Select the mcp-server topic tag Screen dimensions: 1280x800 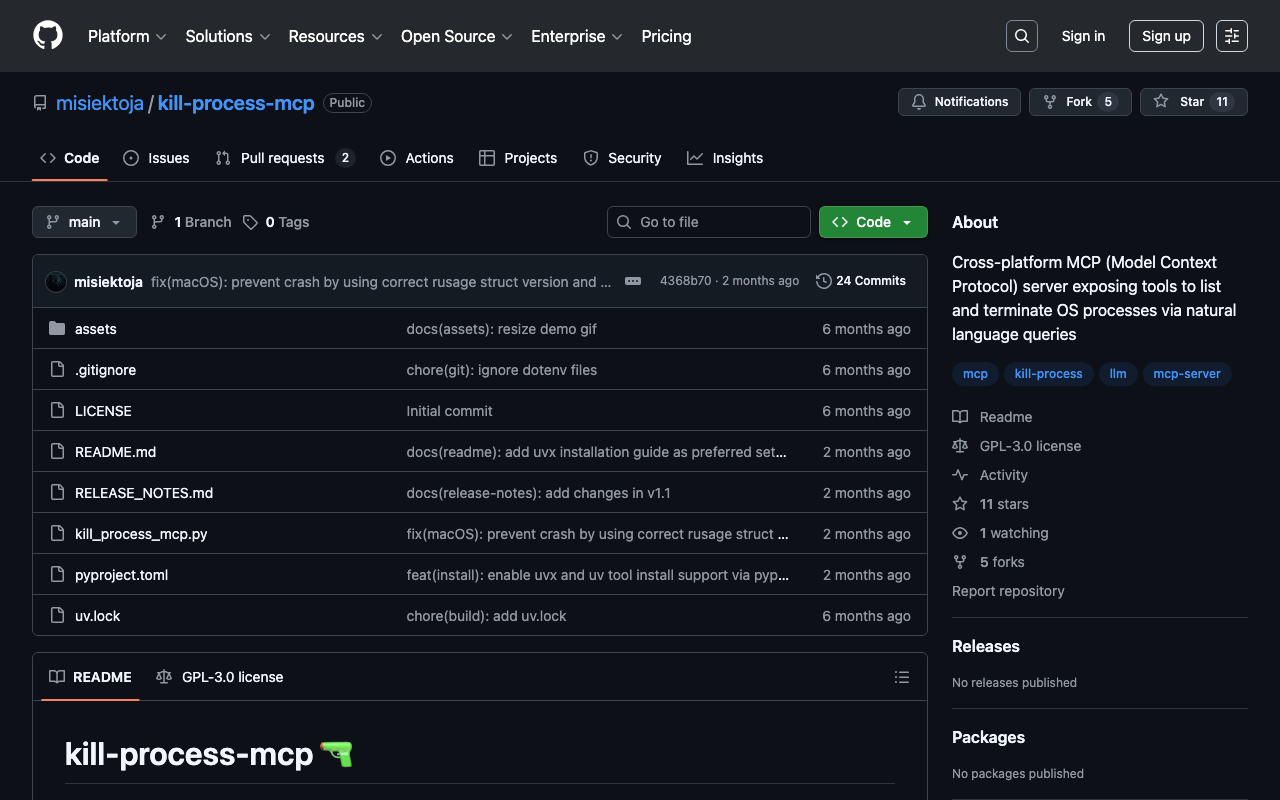(1186, 374)
